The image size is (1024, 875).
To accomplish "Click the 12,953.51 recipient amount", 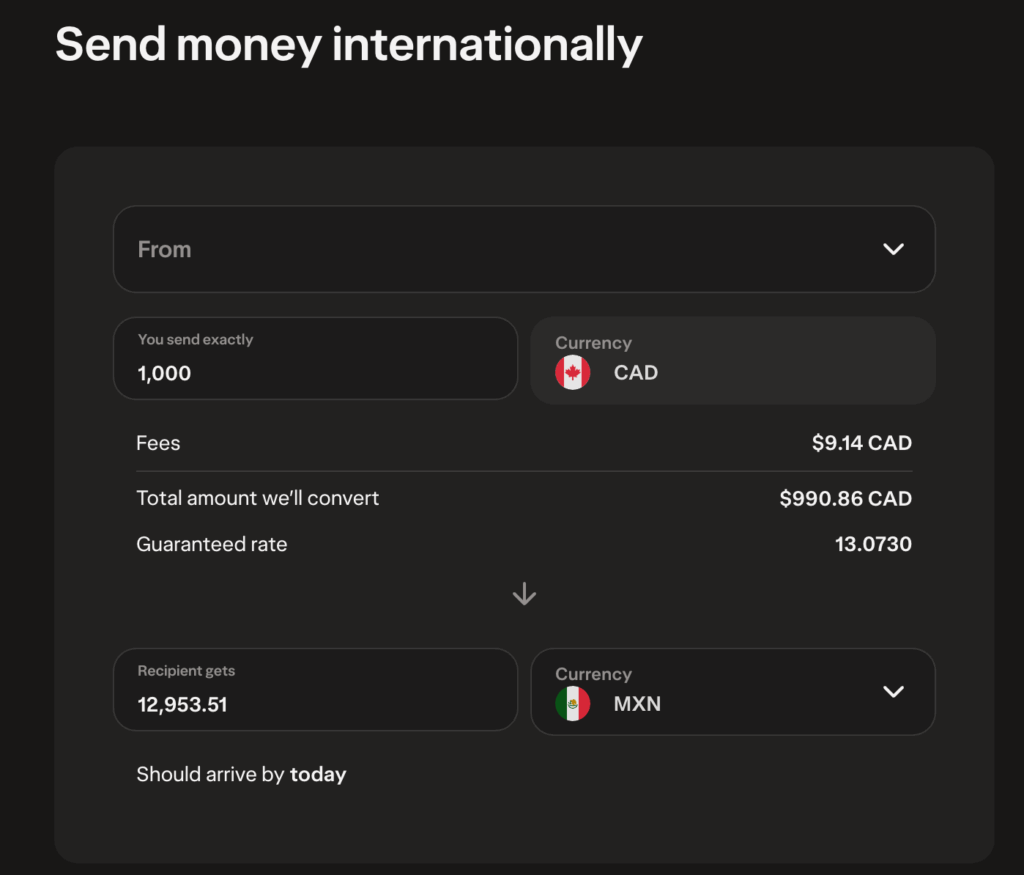I will pyautogui.click(x=180, y=704).
